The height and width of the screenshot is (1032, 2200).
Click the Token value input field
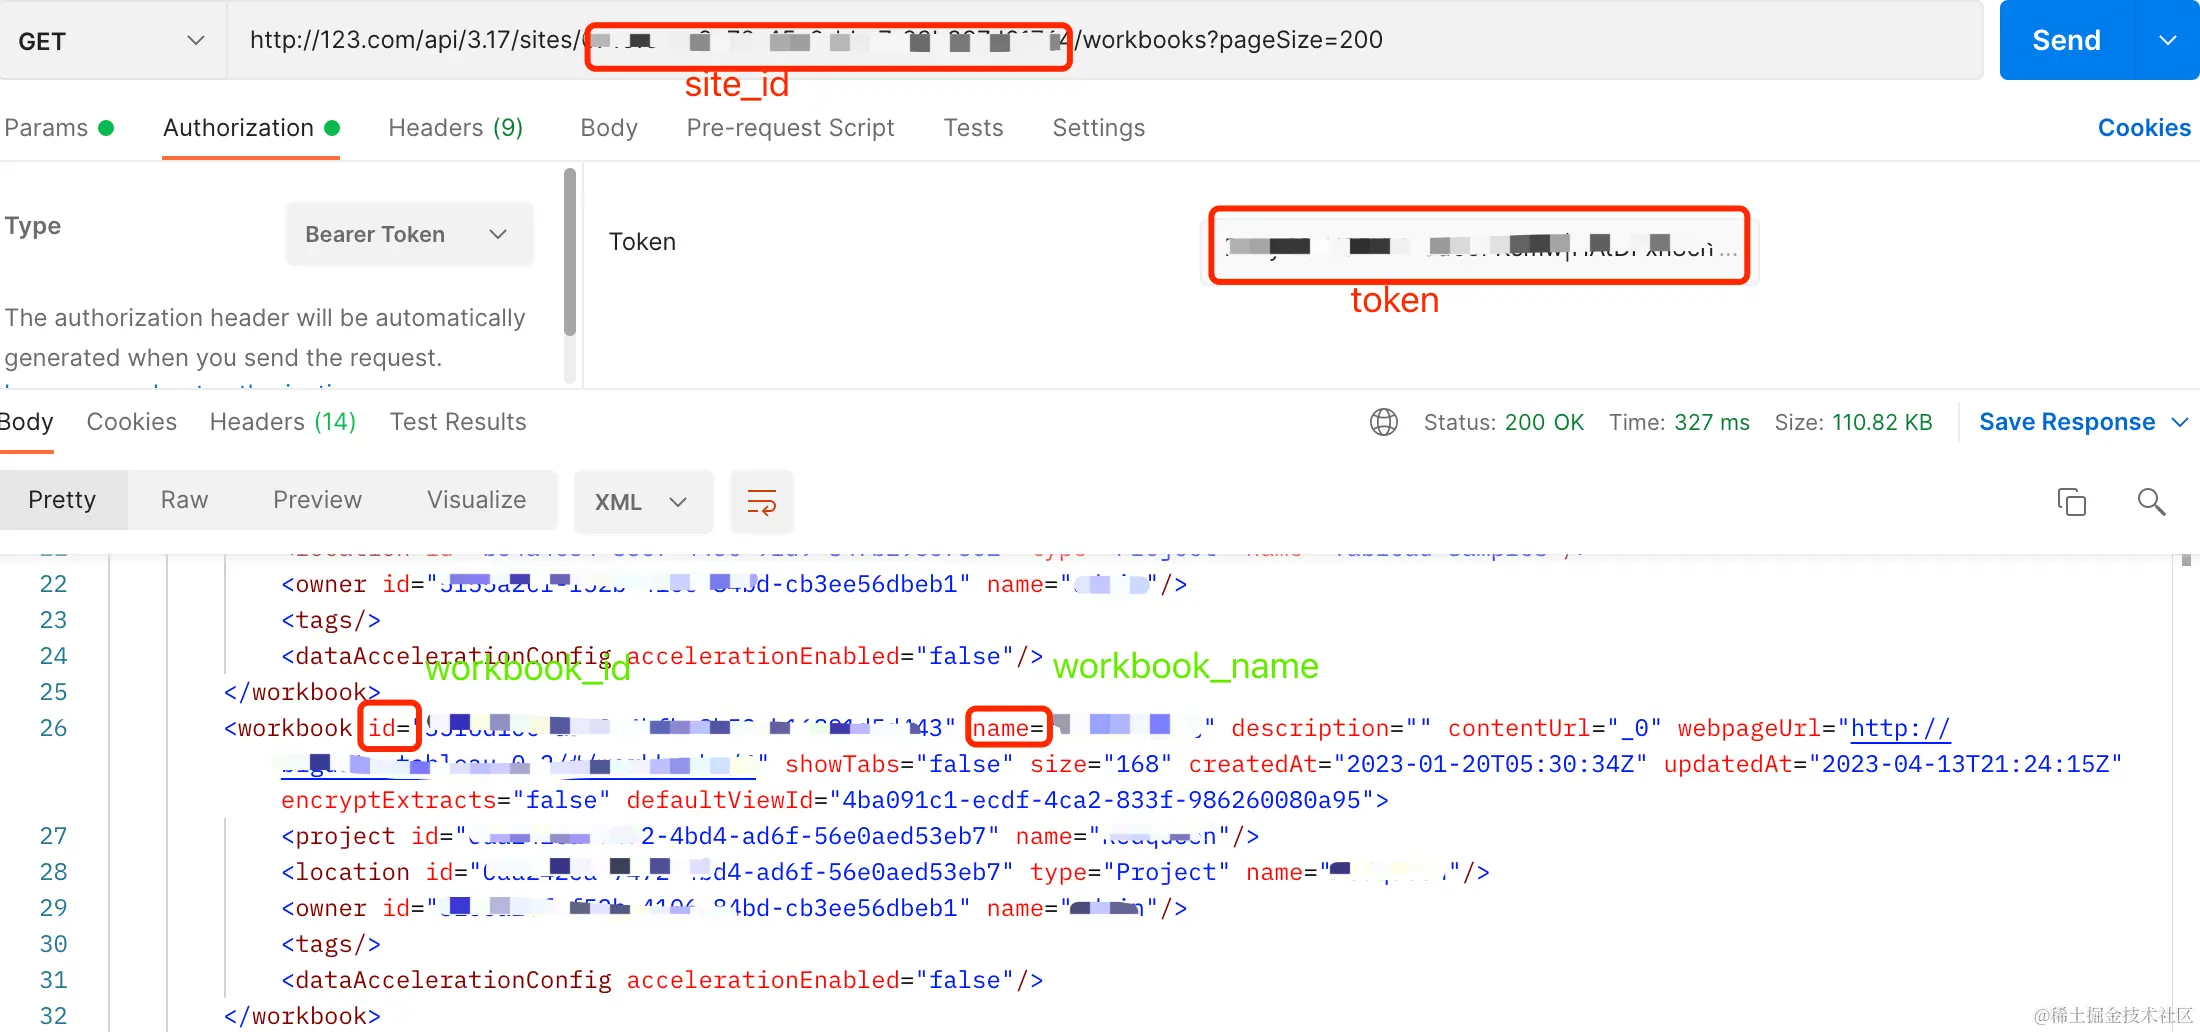click(x=1478, y=246)
